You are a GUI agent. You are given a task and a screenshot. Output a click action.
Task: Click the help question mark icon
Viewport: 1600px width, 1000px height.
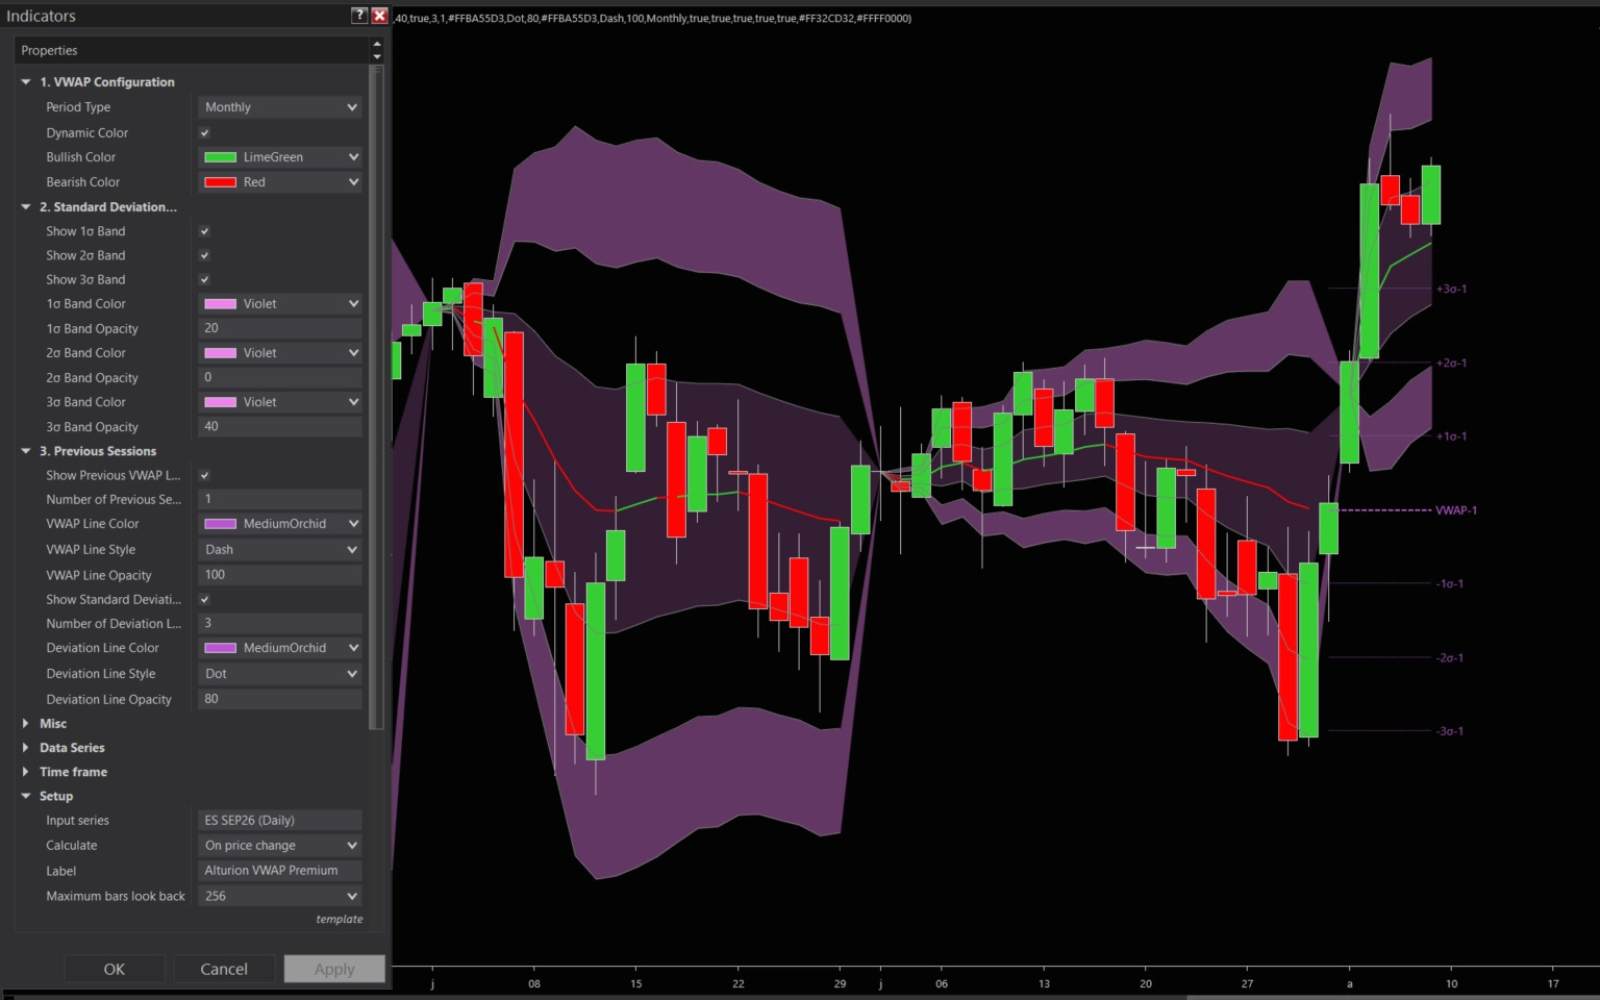pyautogui.click(x=359, y=15)
